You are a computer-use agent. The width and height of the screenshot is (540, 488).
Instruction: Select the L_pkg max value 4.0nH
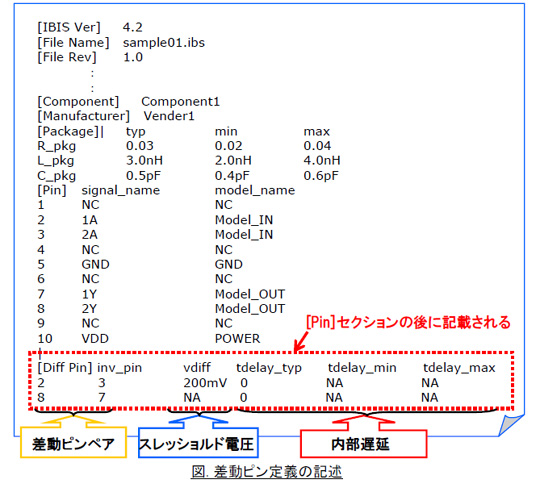[322, 160]
